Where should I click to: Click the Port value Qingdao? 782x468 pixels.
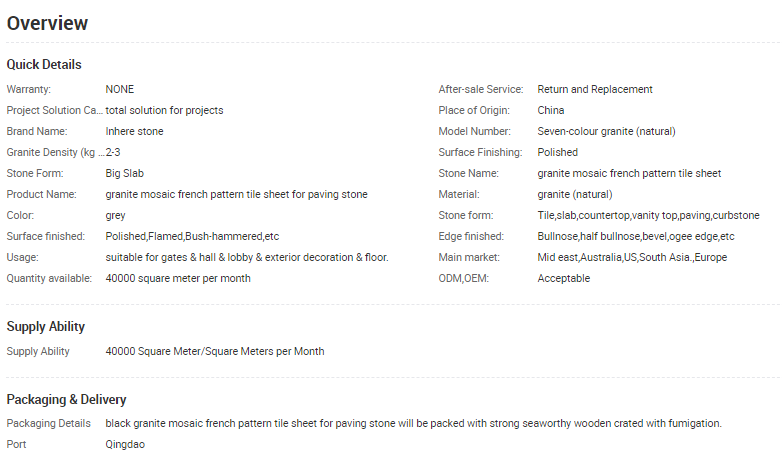[x=125, y=444]
